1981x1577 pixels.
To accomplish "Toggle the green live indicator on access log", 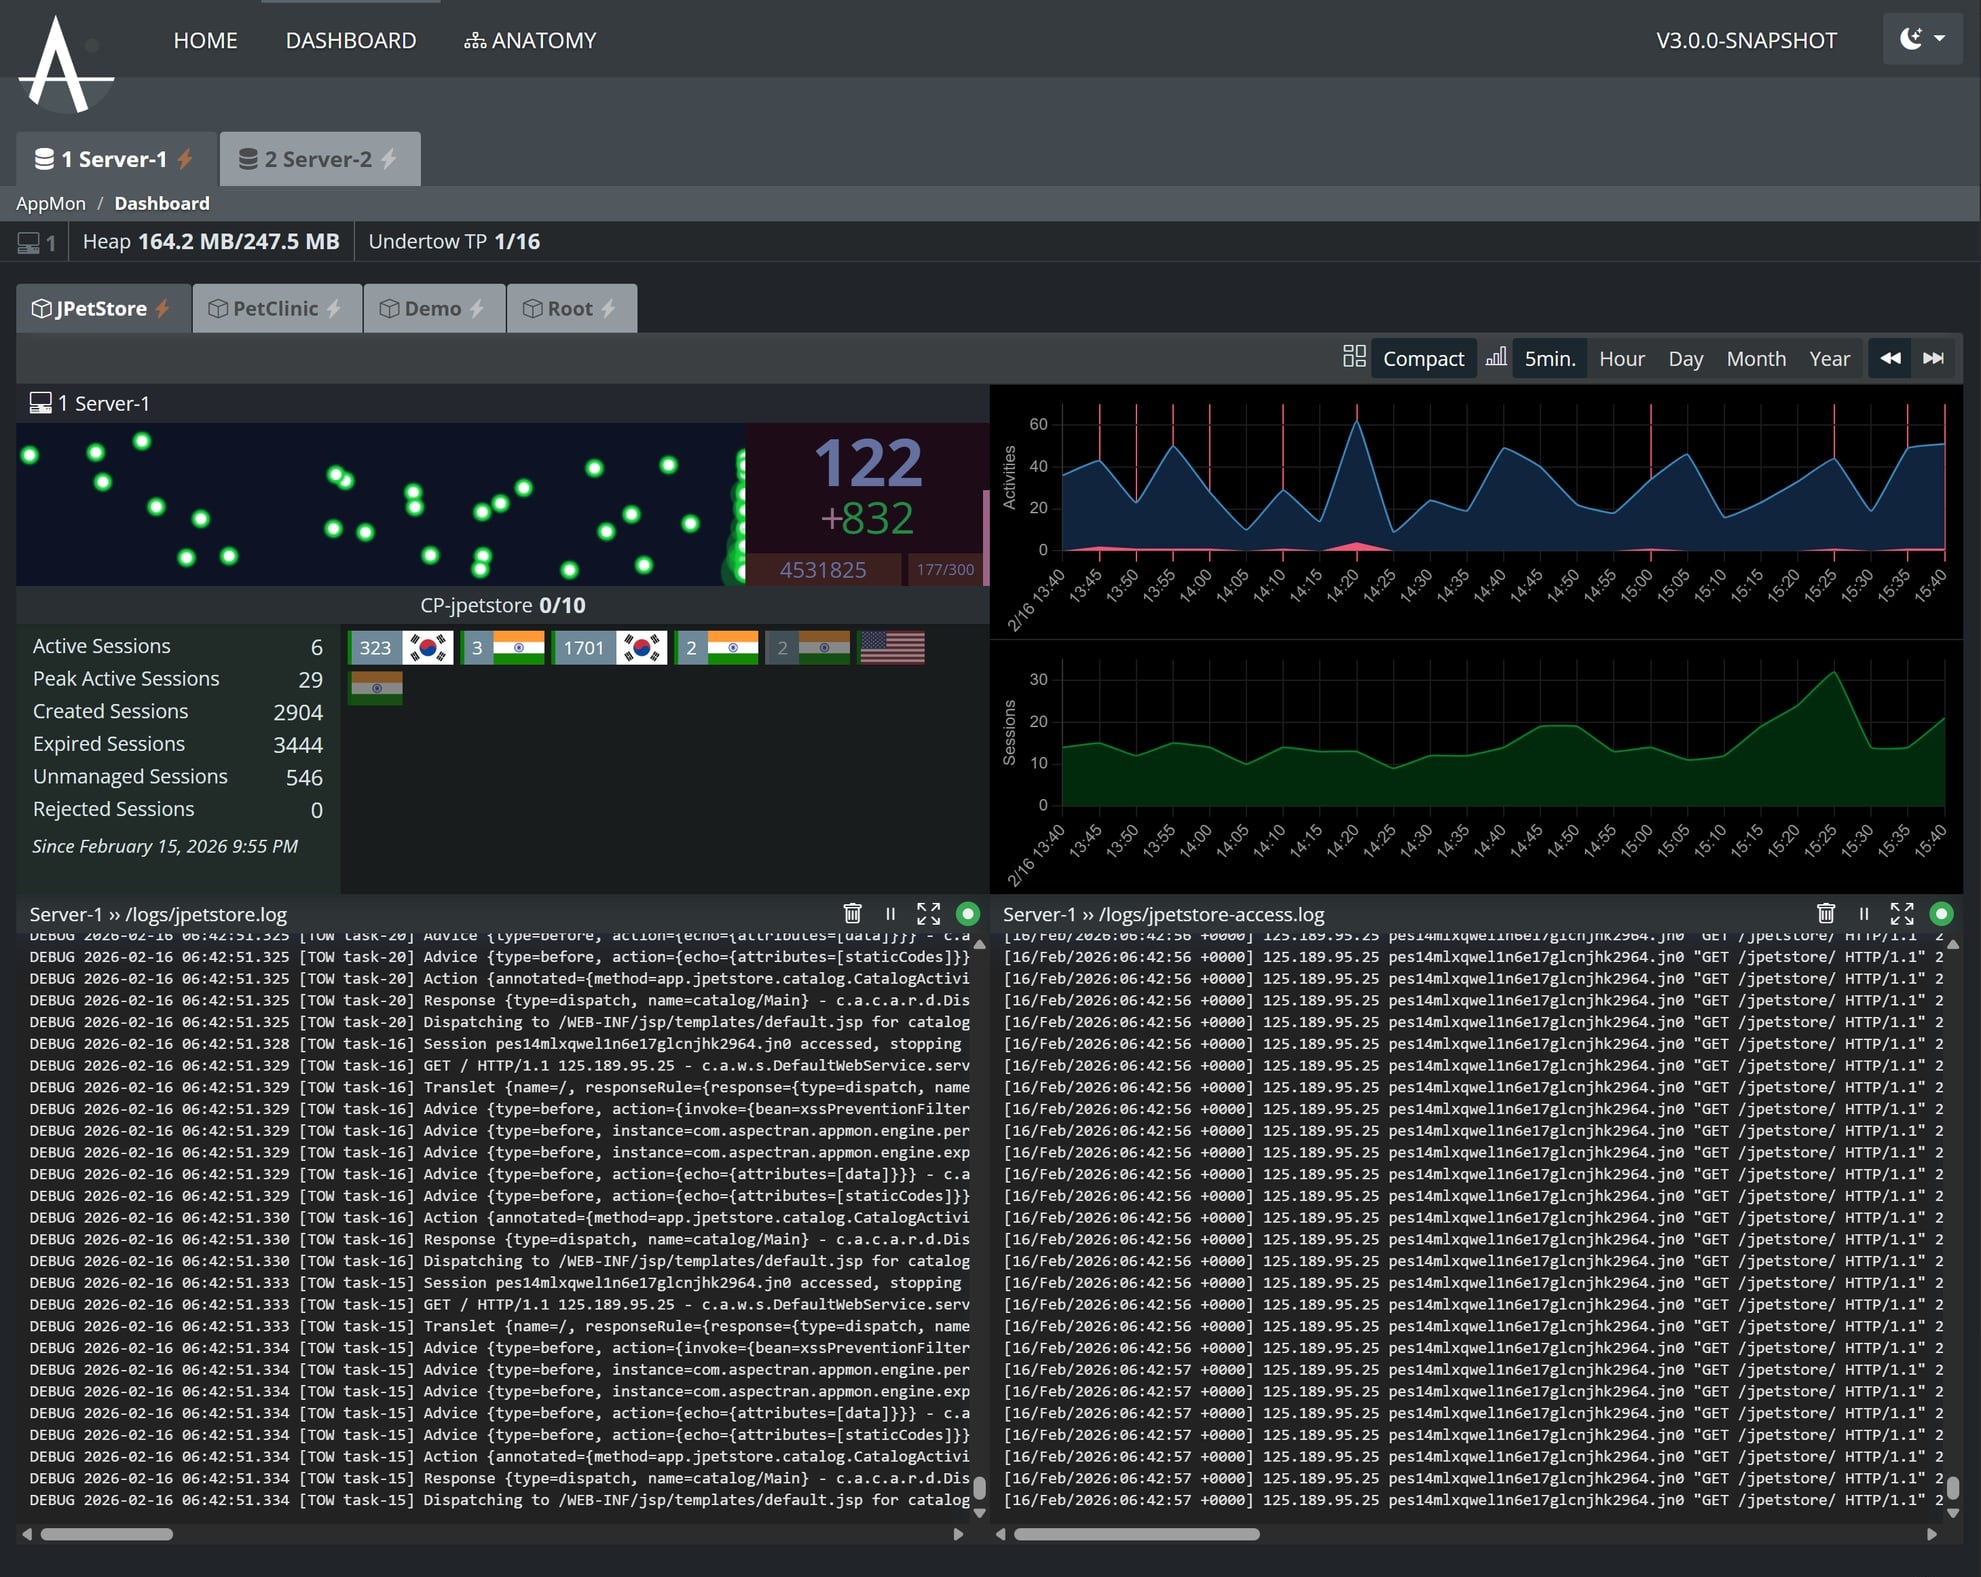I will pyautogui.click(x=1941, y=913).
